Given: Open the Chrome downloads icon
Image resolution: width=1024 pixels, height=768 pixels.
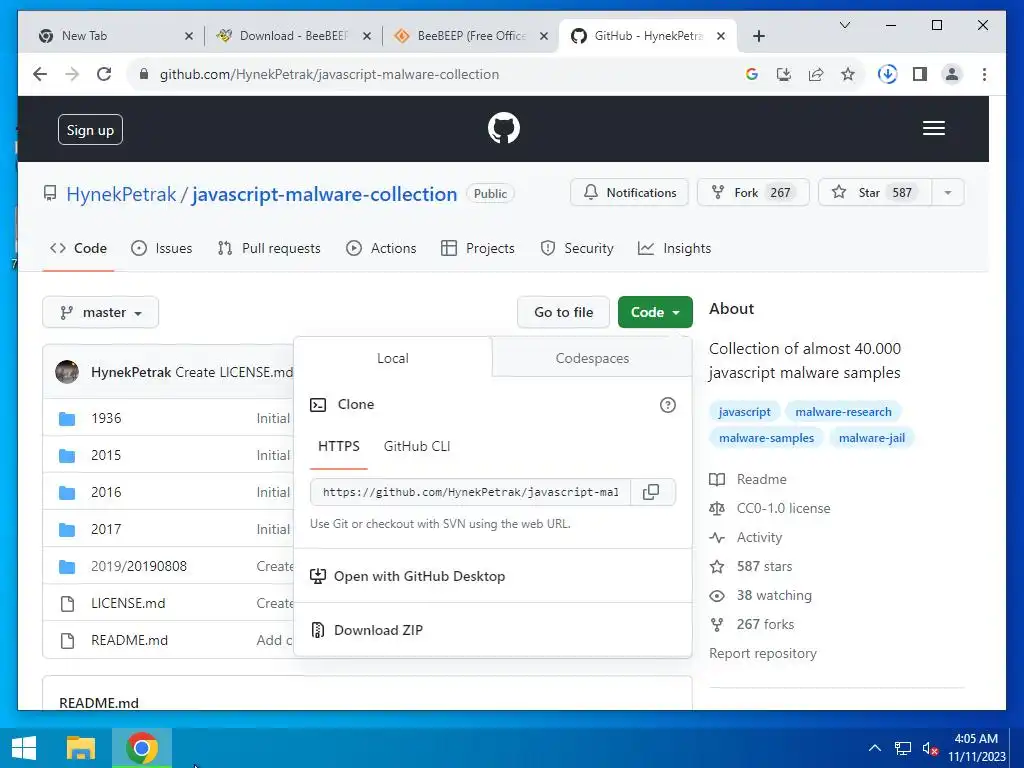Looking at the screenshot, I should 887,74.
